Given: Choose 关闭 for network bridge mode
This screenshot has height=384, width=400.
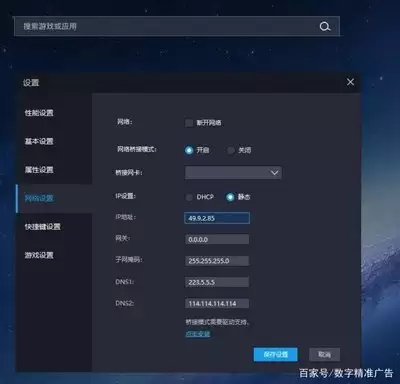Looking at the screenshot, I should coord(231,150).
